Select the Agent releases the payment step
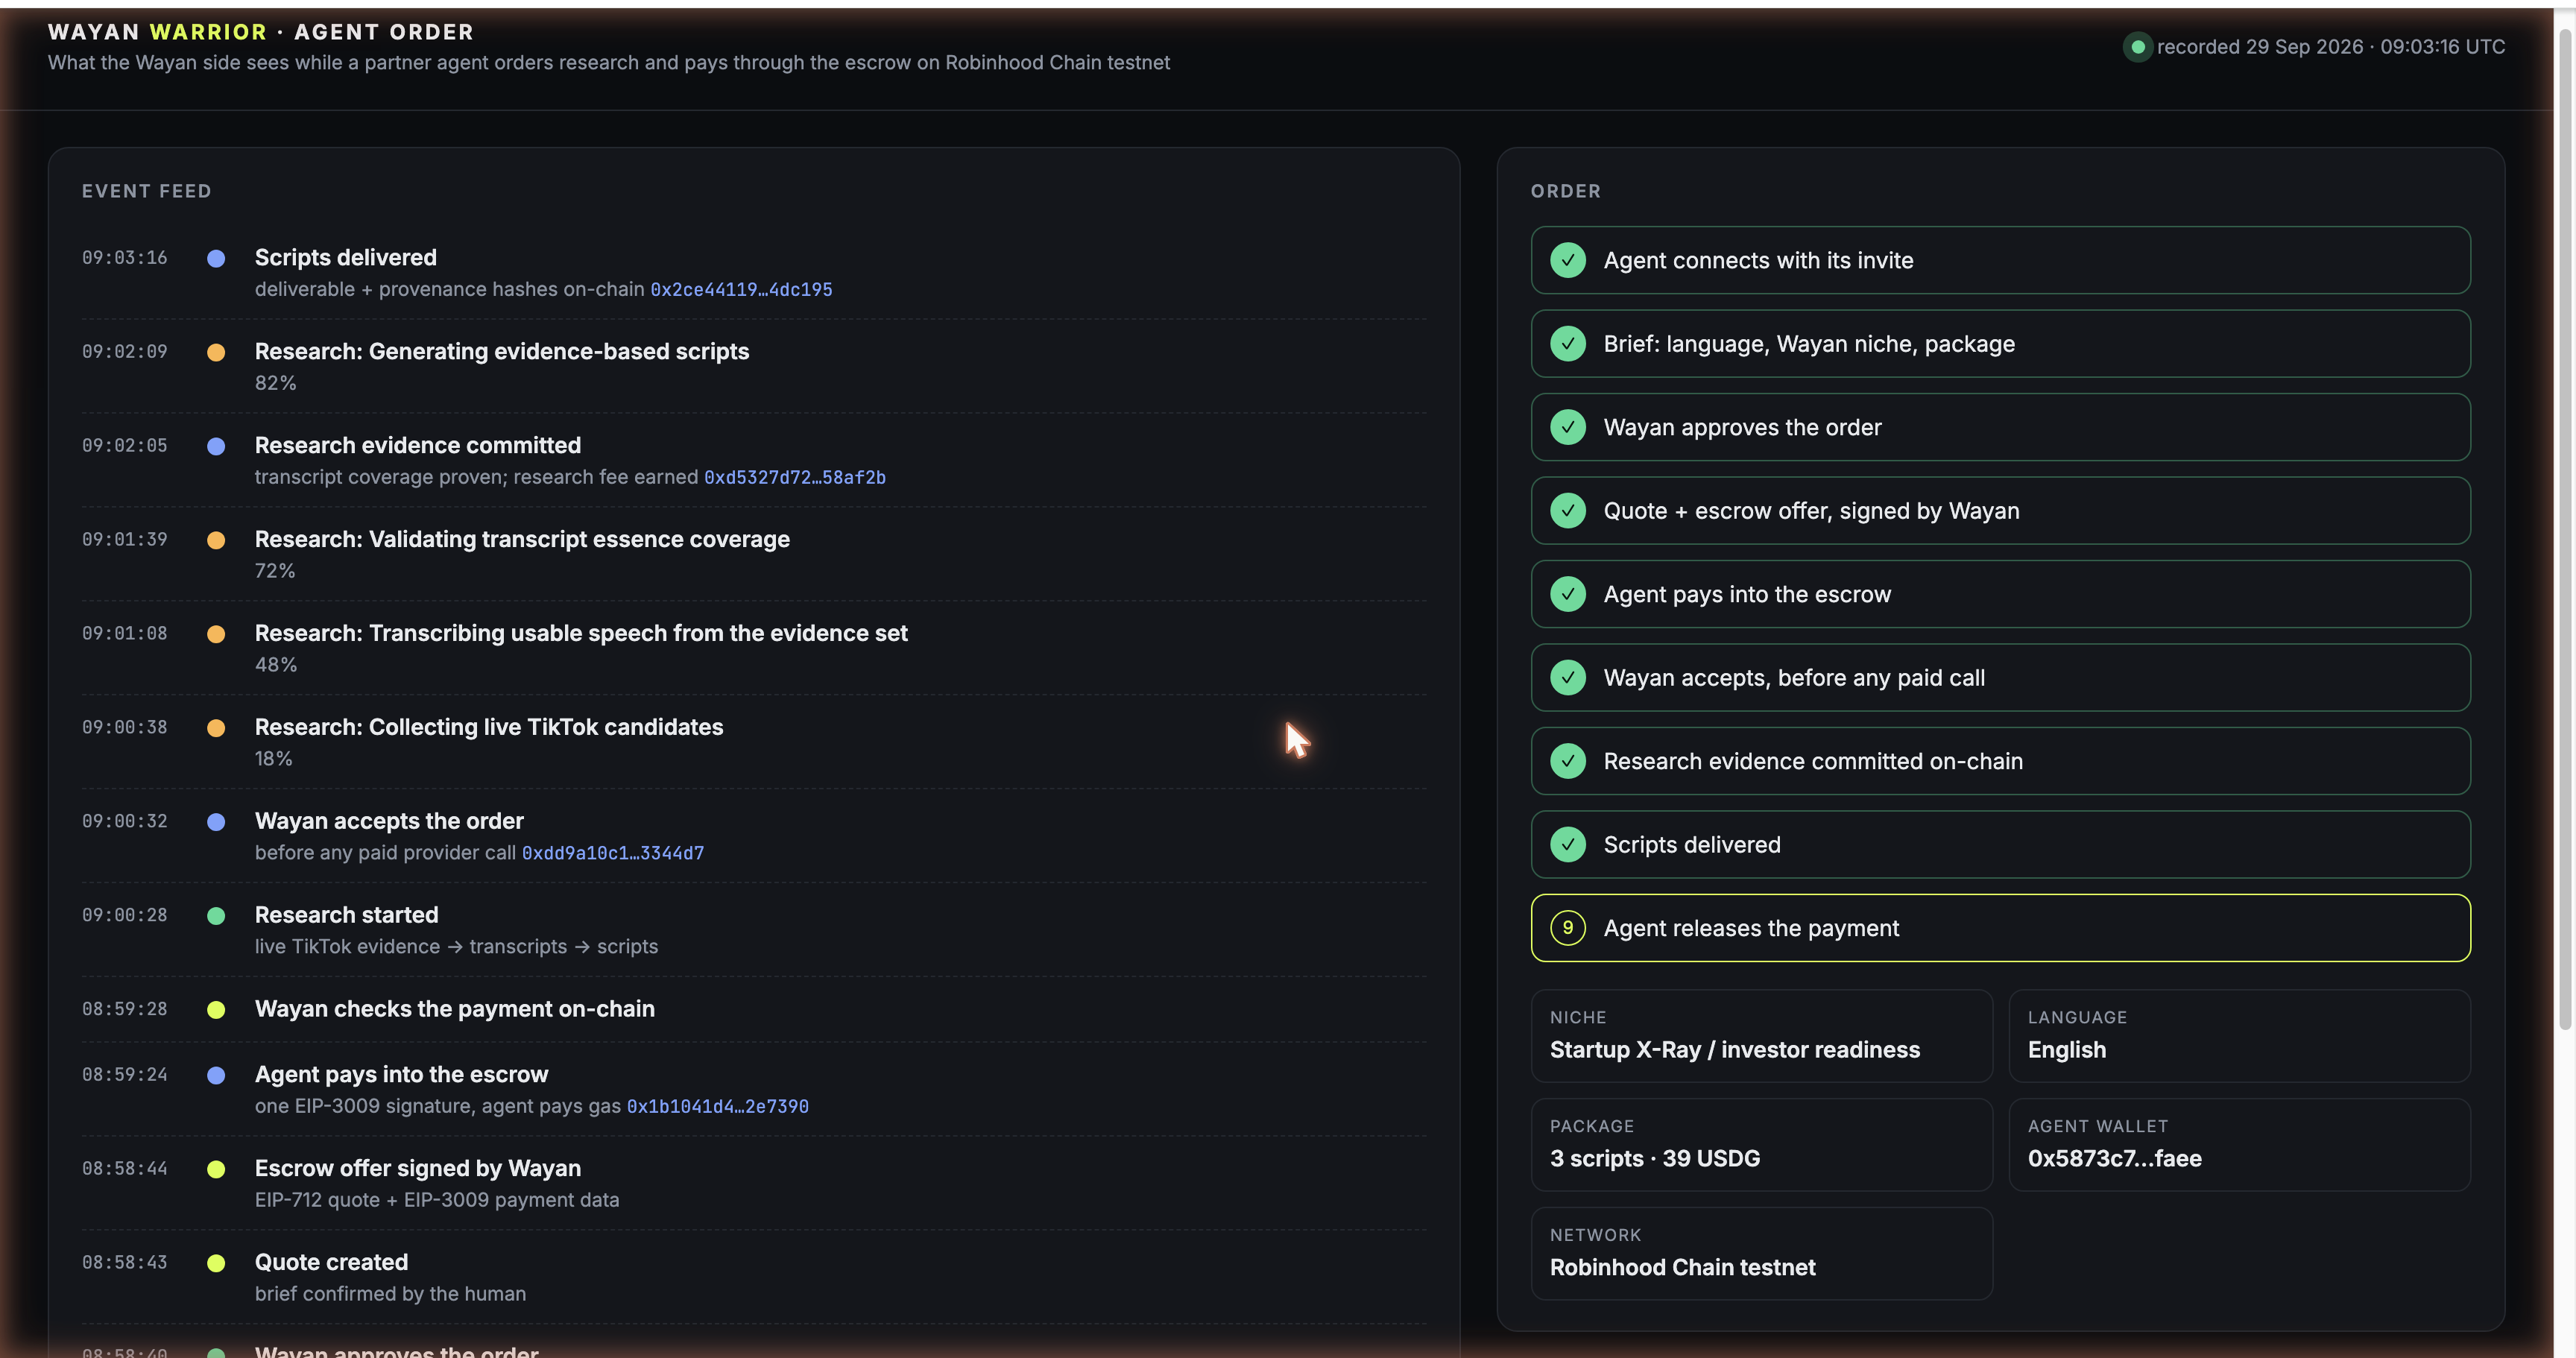This screenshot has height=1358, width=2576. [2000, 928]
